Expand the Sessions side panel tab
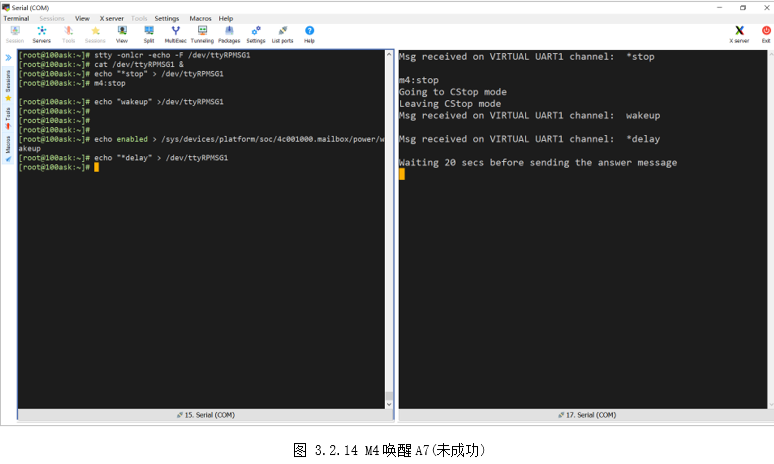Viewport: 774px width, 464px height. point(8,80)
